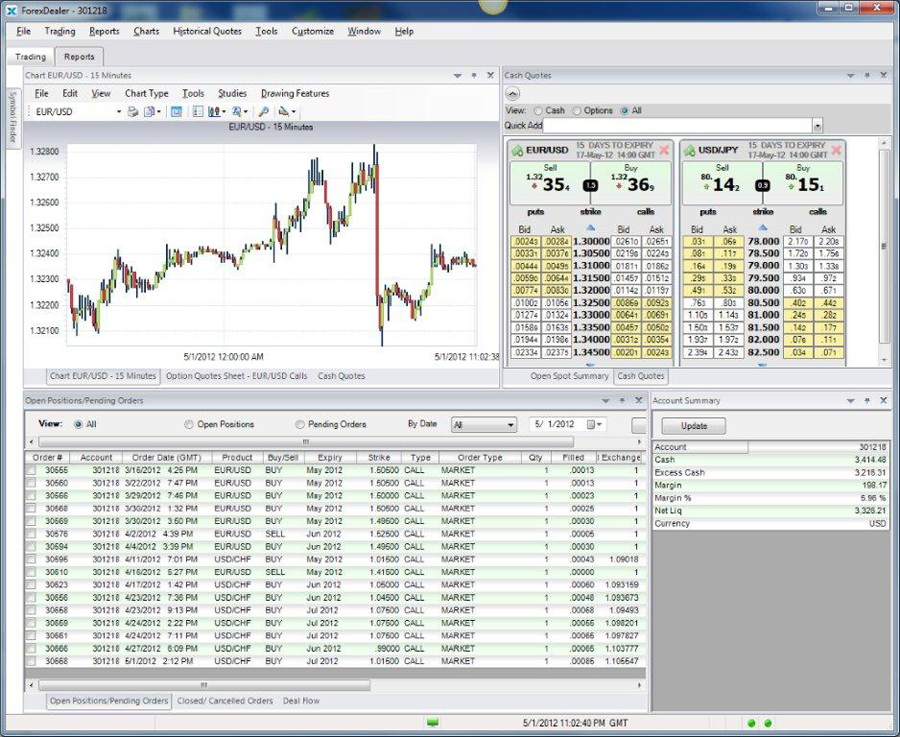
Task: Remove the USD/JPY quote card with red X
Action: click(x=836, y=150)
